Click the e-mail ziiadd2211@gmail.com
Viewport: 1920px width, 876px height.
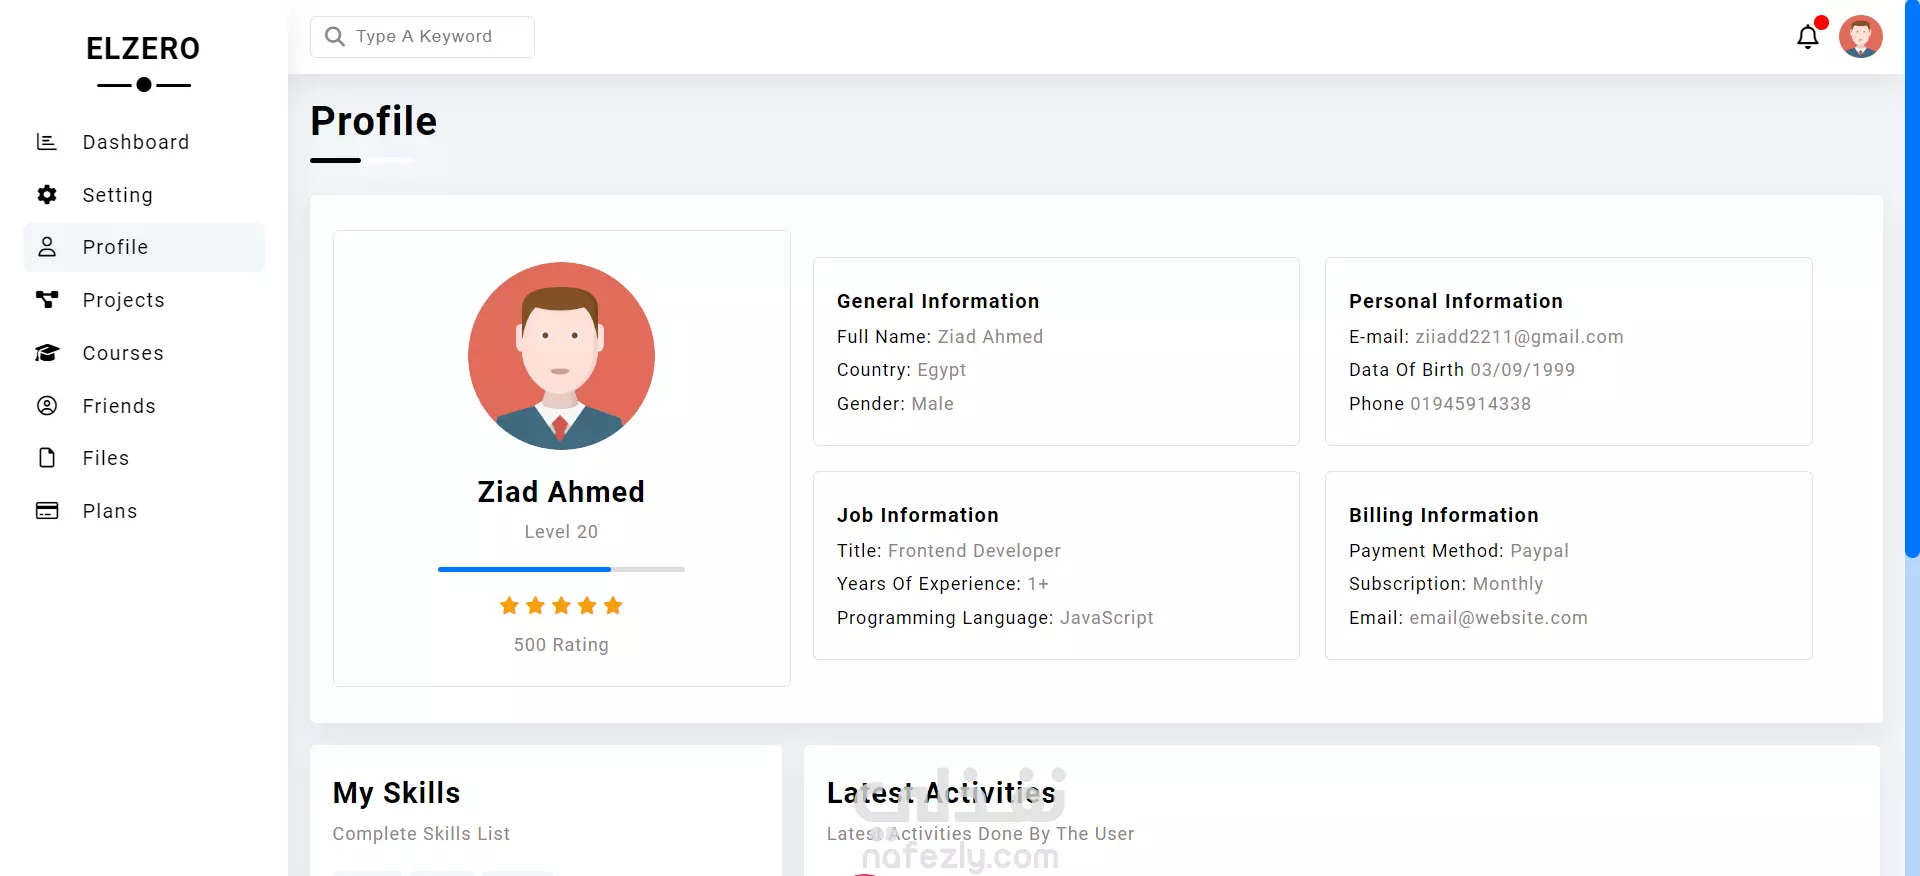coord(1519,337)
